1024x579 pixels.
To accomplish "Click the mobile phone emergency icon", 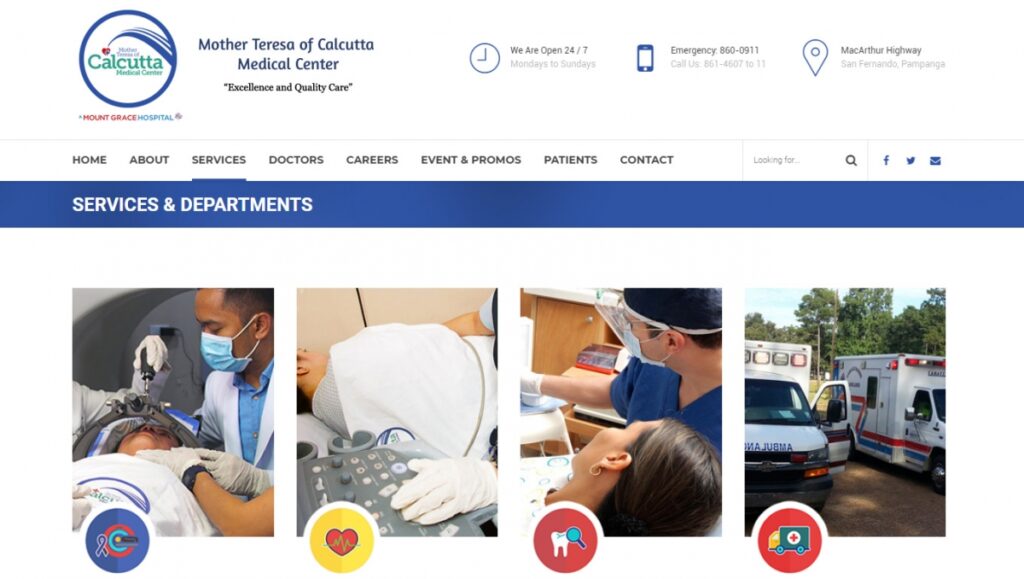I will tap(645, 58).
